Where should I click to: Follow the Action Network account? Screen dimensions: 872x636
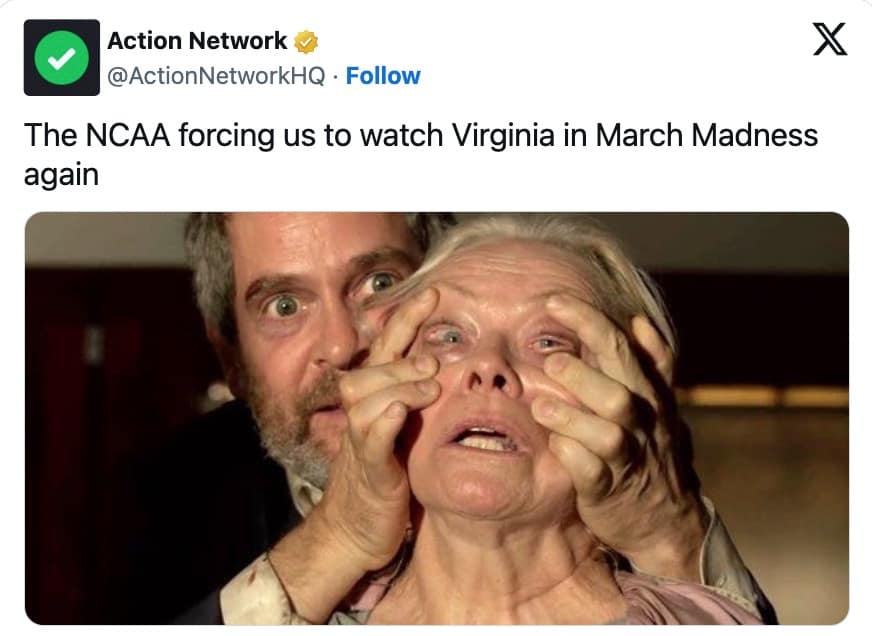tap(383, 76)
